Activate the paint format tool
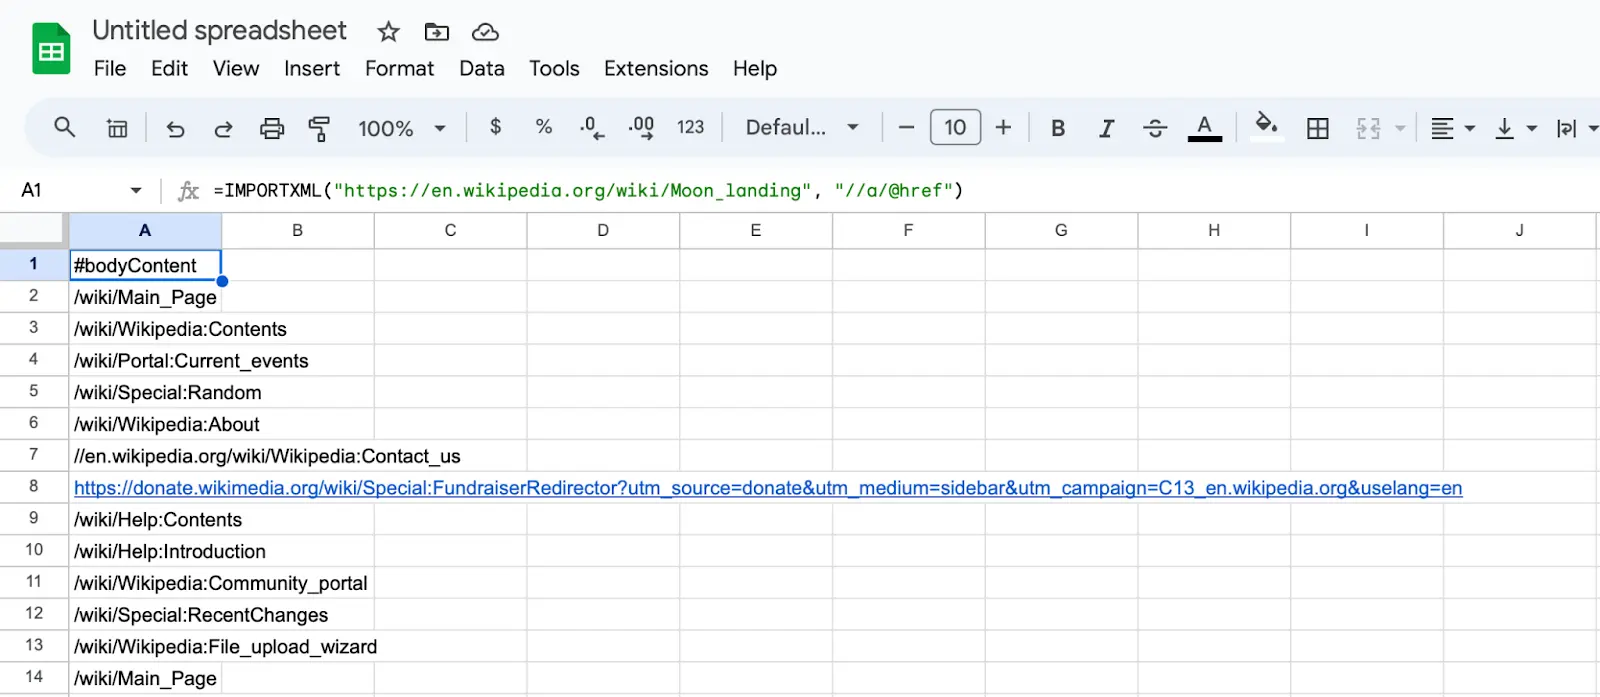Viewport: 1600px width, 697px height. [x=319, y=128]
